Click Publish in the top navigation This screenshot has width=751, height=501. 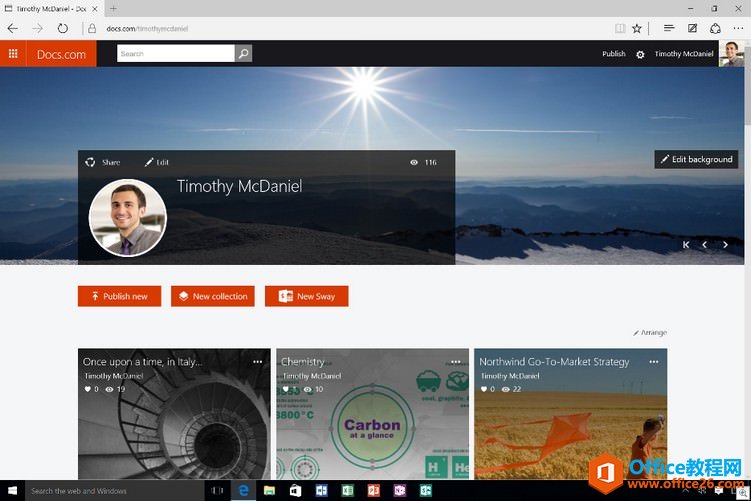(x=614, y=54)
